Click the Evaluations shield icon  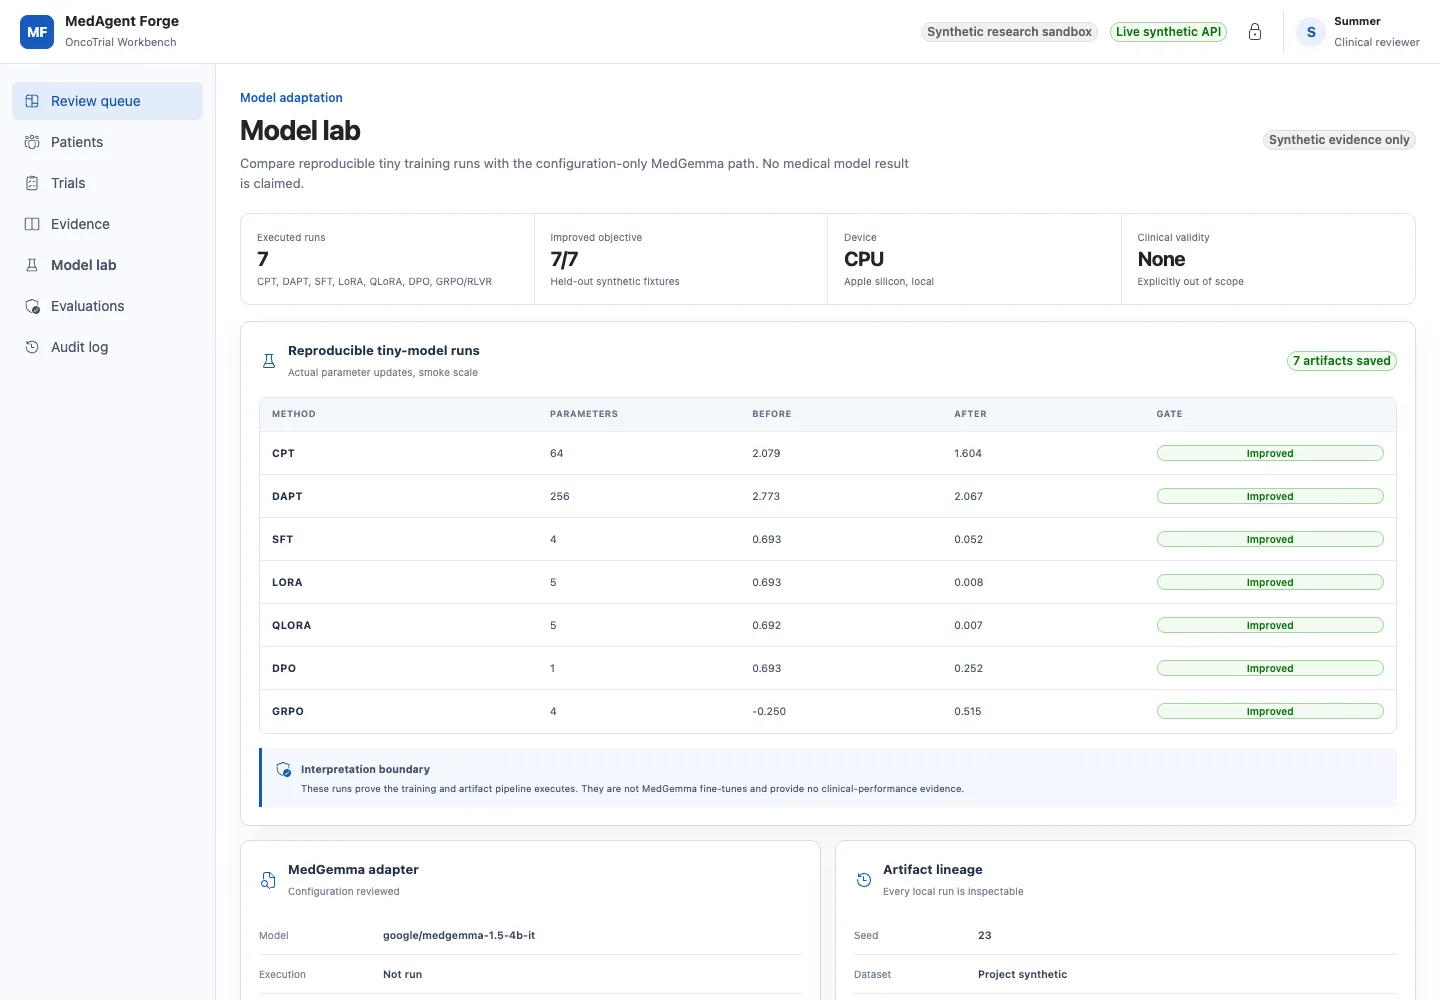click(x=32, y=306)
